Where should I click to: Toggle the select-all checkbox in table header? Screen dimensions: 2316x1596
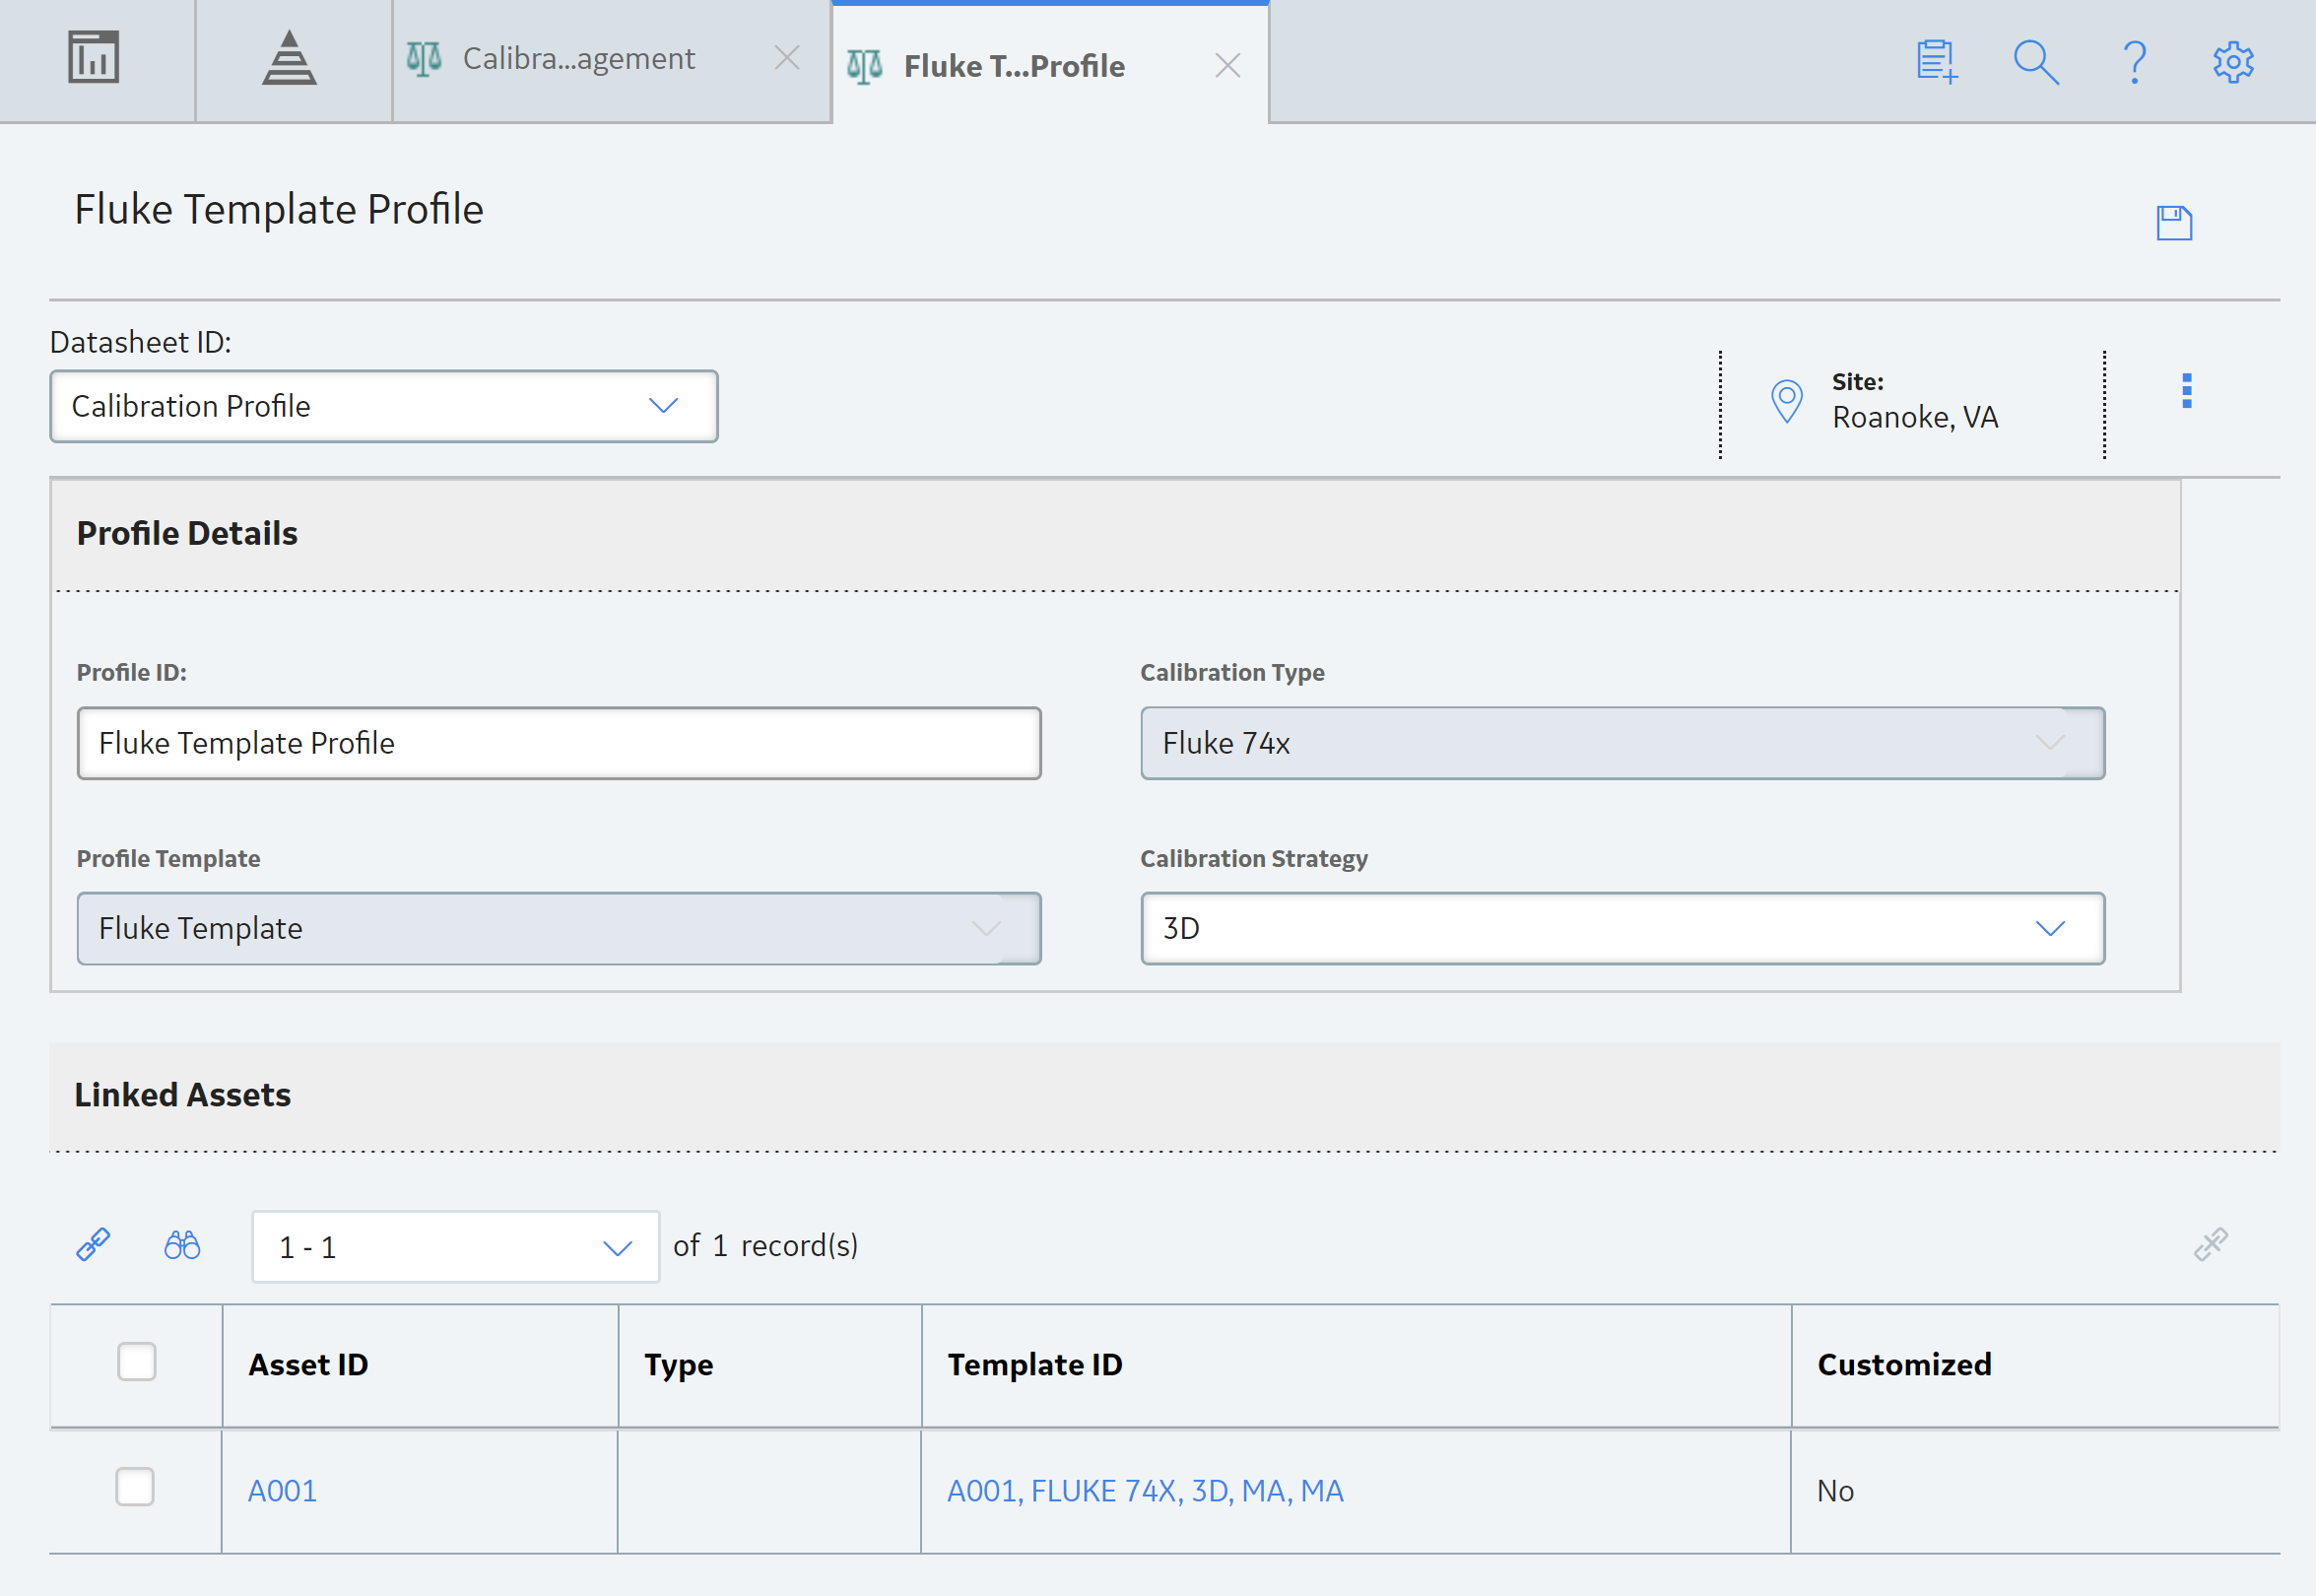(137, 1362)
